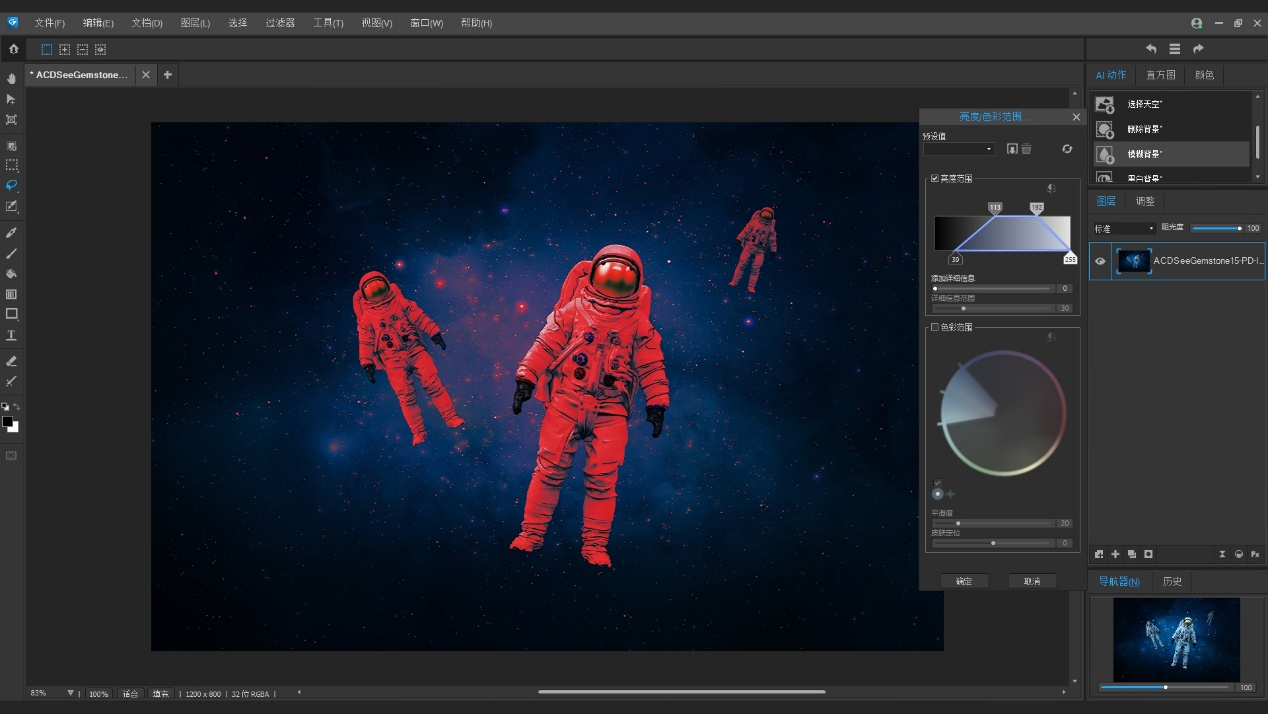Switch to the 历史 tab
Image resolution: width=1268 pixels, height=714 pixels.
pyautogui.click(x=1171, y=581)
